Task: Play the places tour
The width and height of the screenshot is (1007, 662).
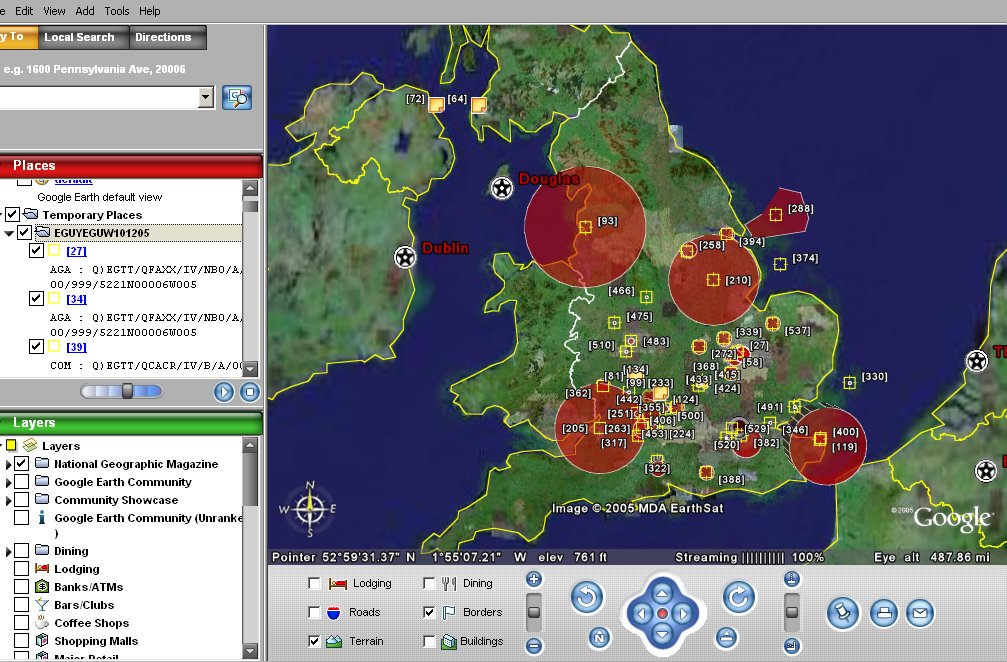Action: click(x=223, y=392)
